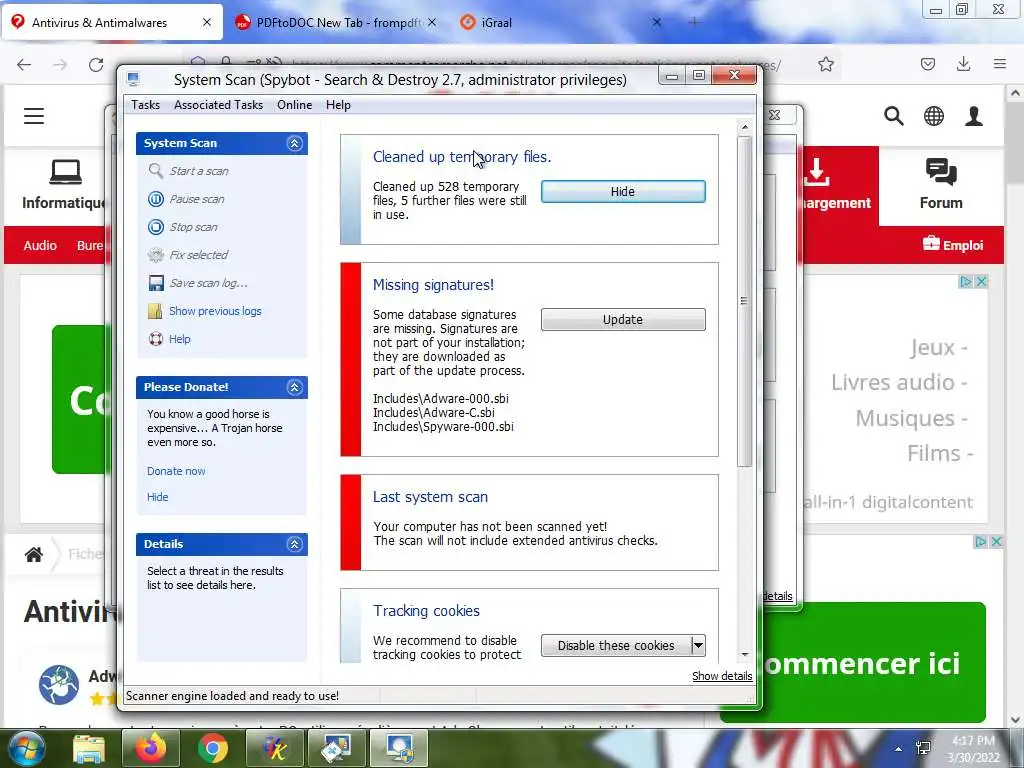Click the Stop scan icon
This screenshot has width=1024, height=768.
(x=155, y=227)
